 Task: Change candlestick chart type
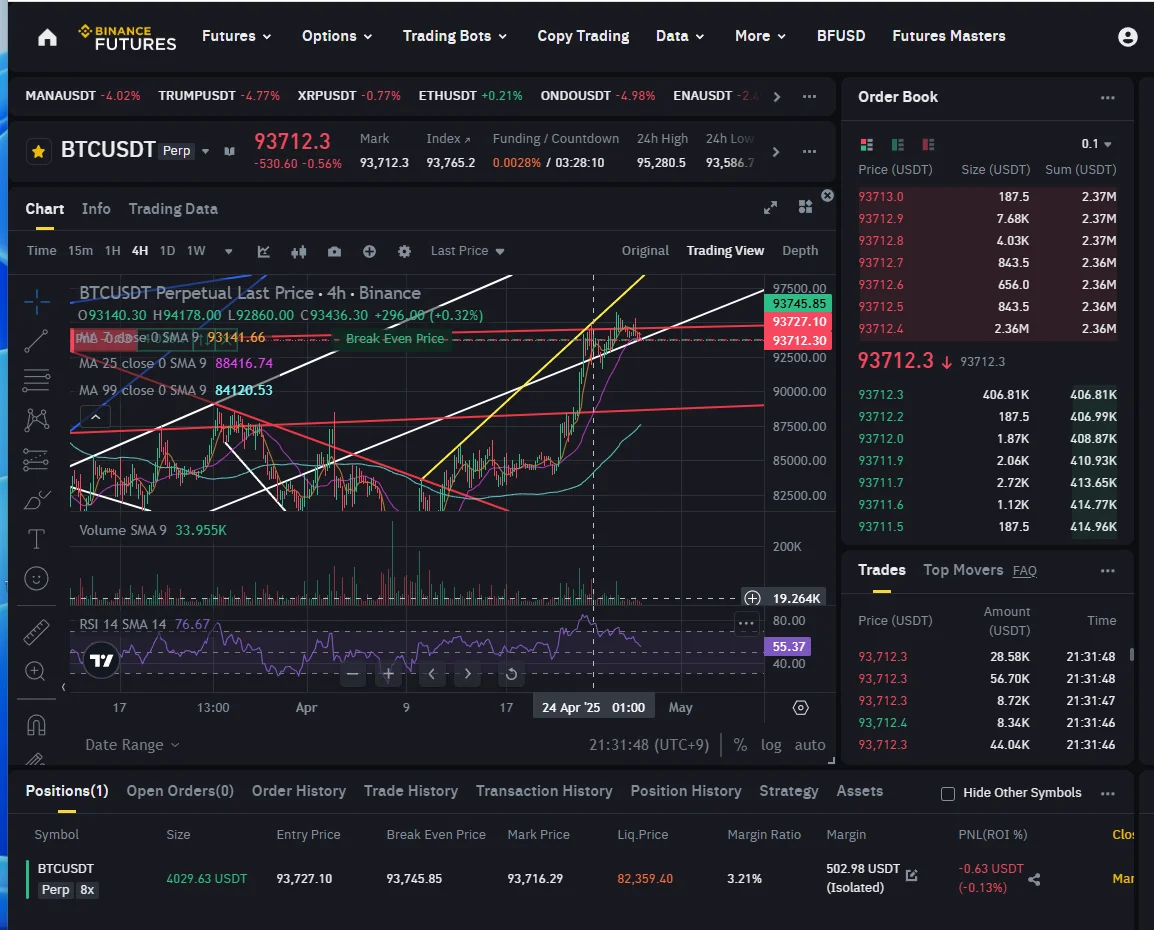(x=298, y=252)
